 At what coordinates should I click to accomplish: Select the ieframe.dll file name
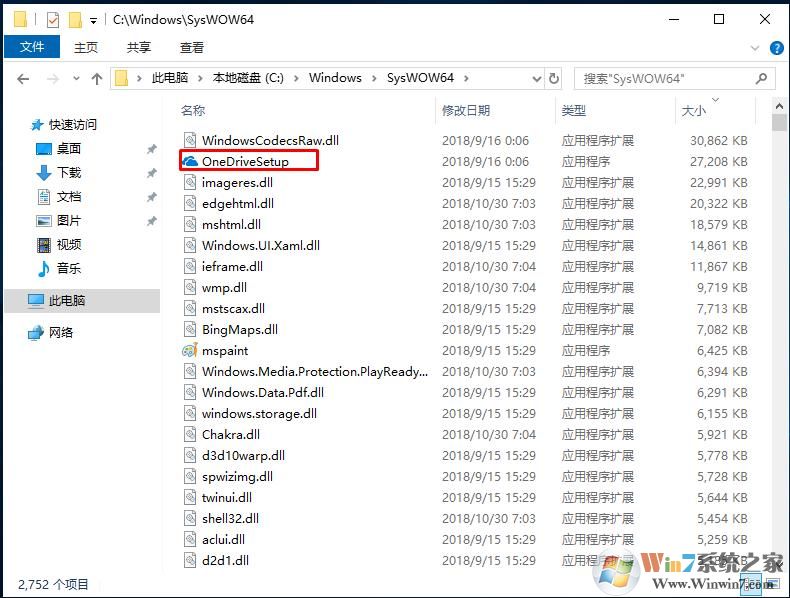pos(232,266)
